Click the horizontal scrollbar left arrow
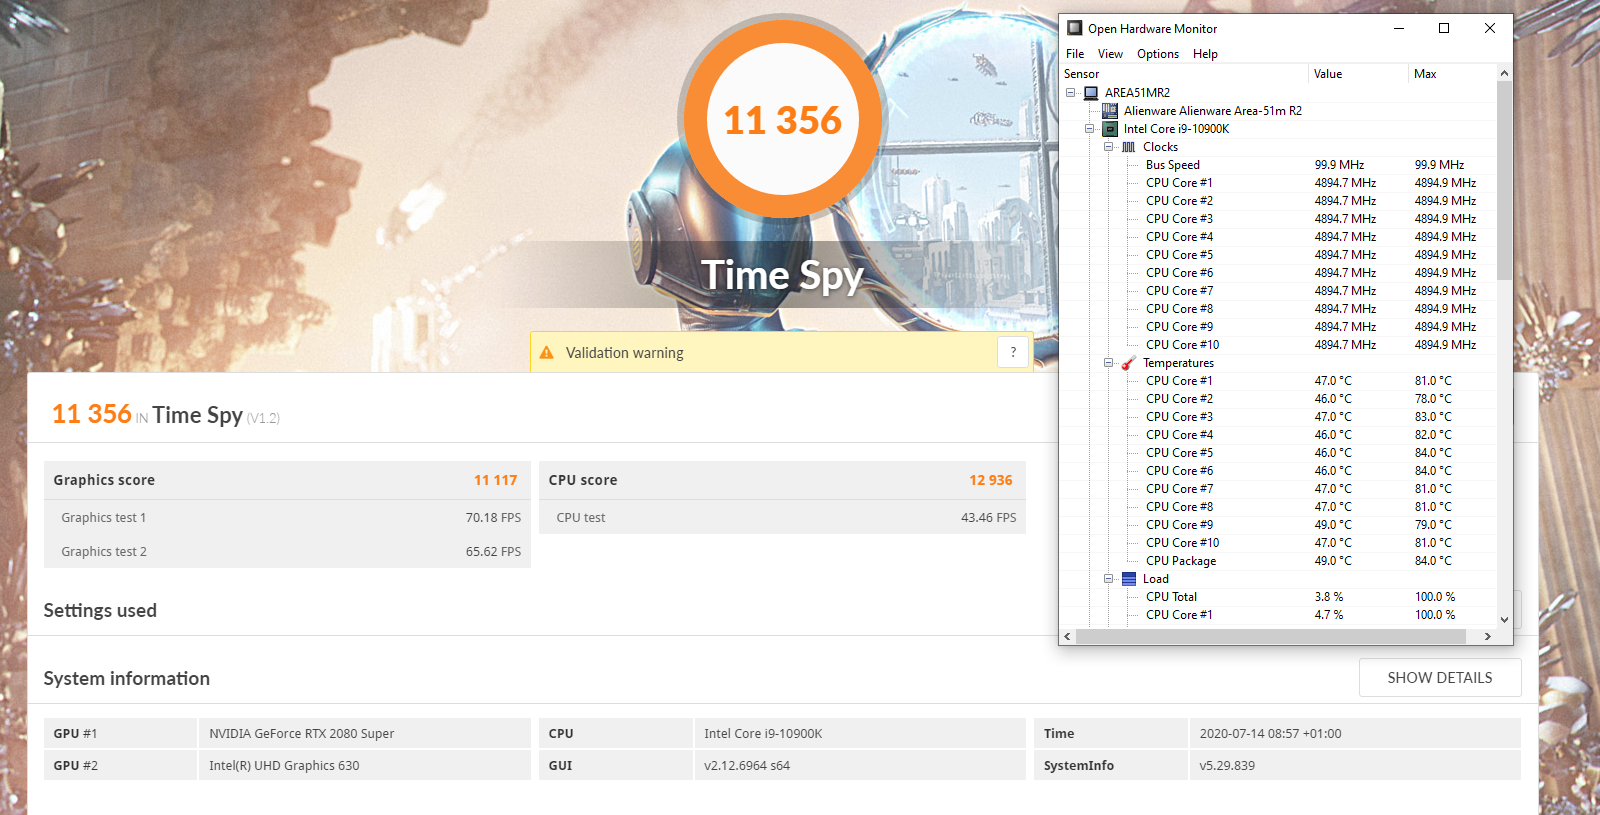 pos(1068,636)
